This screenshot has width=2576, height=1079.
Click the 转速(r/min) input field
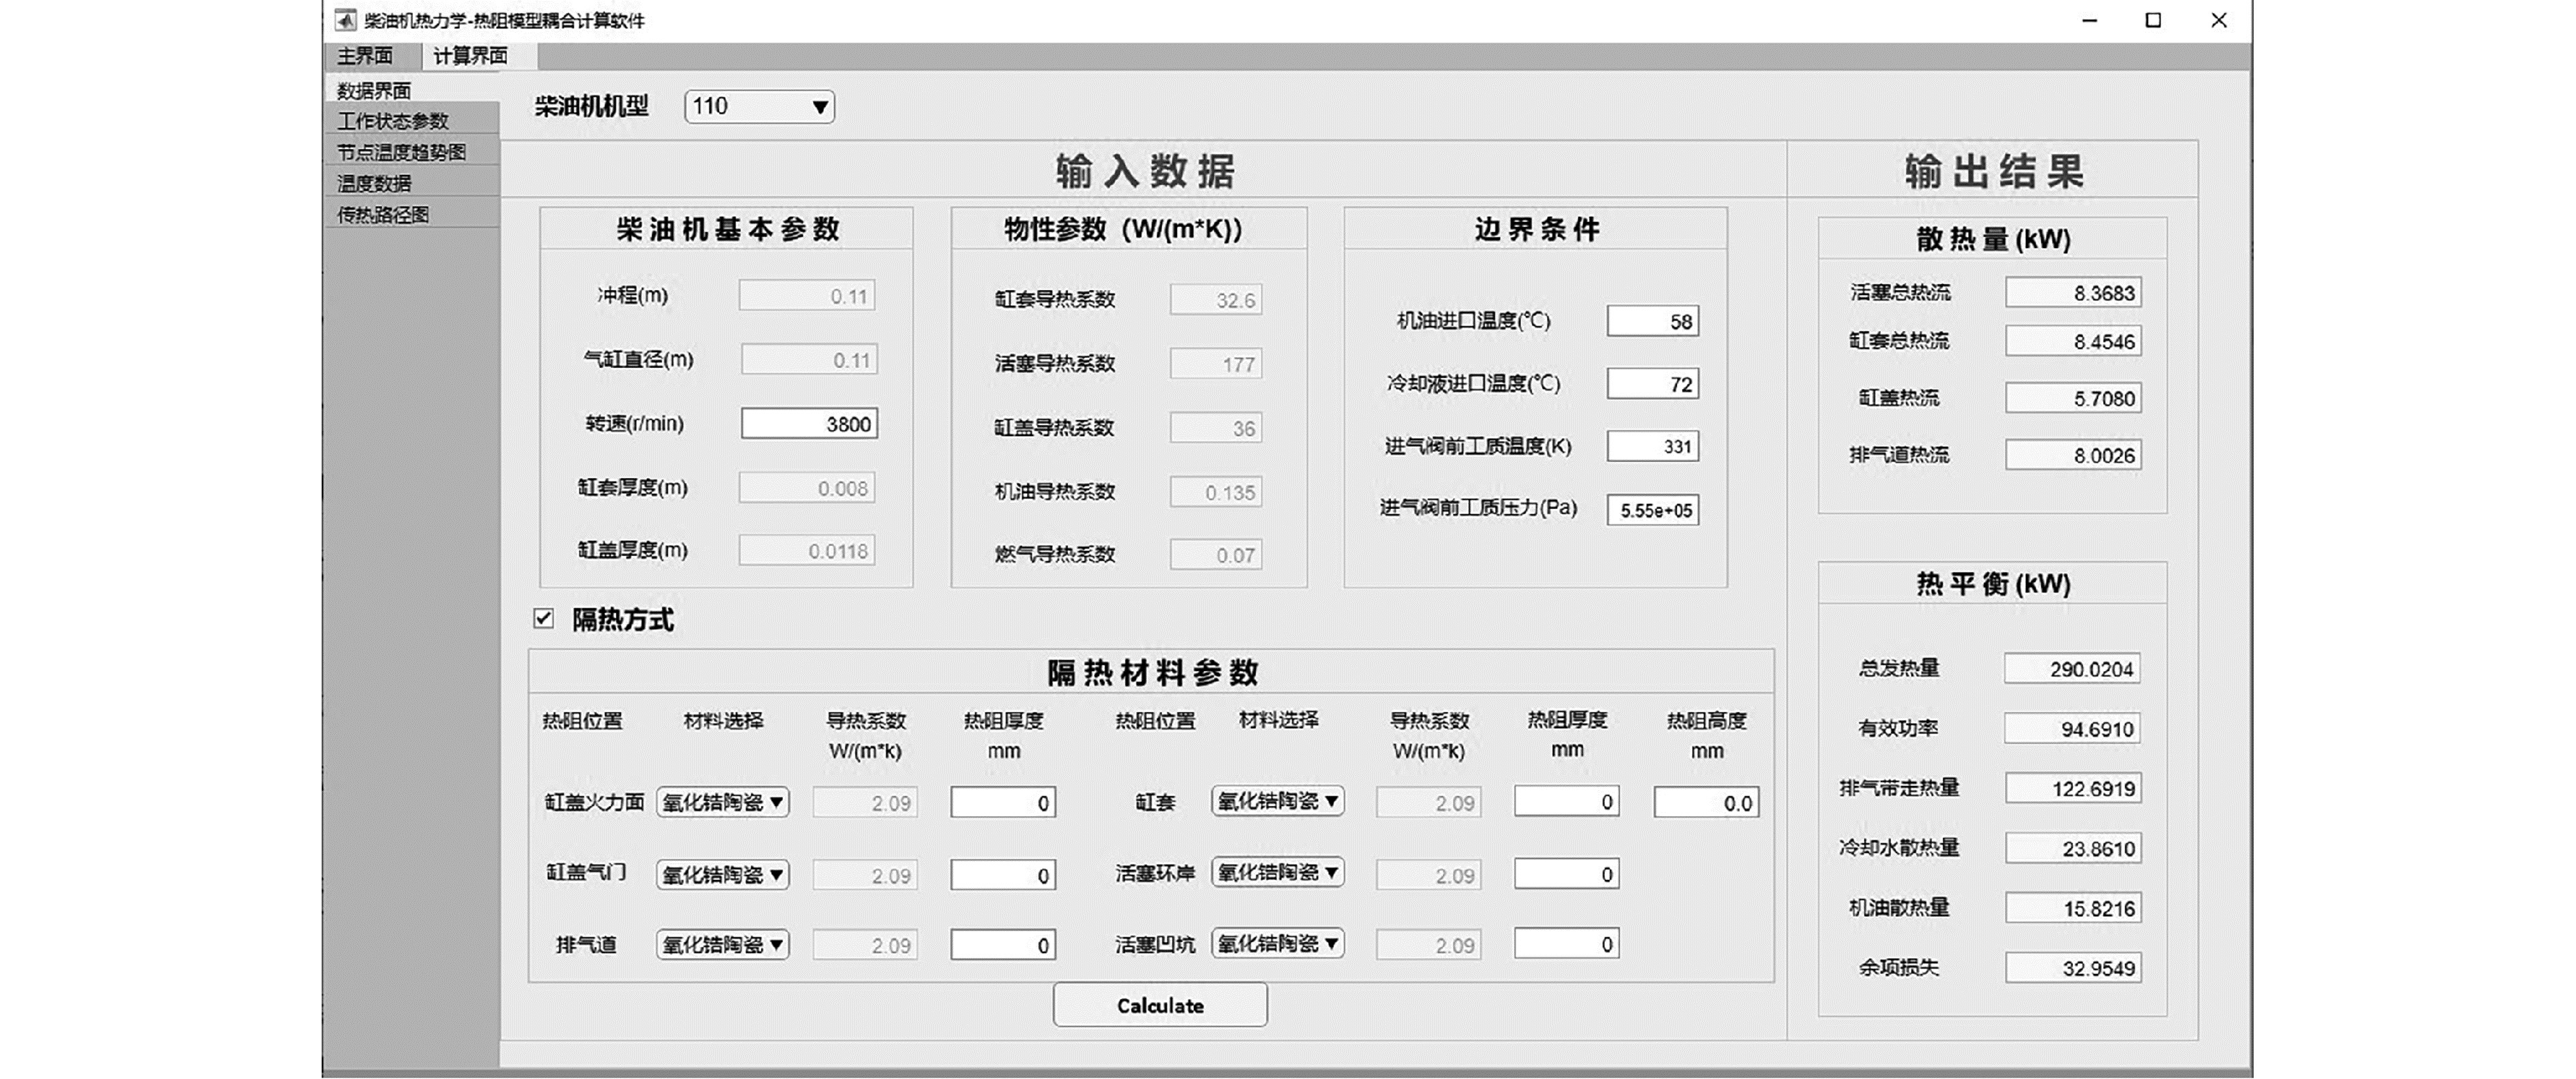[809, 424]
